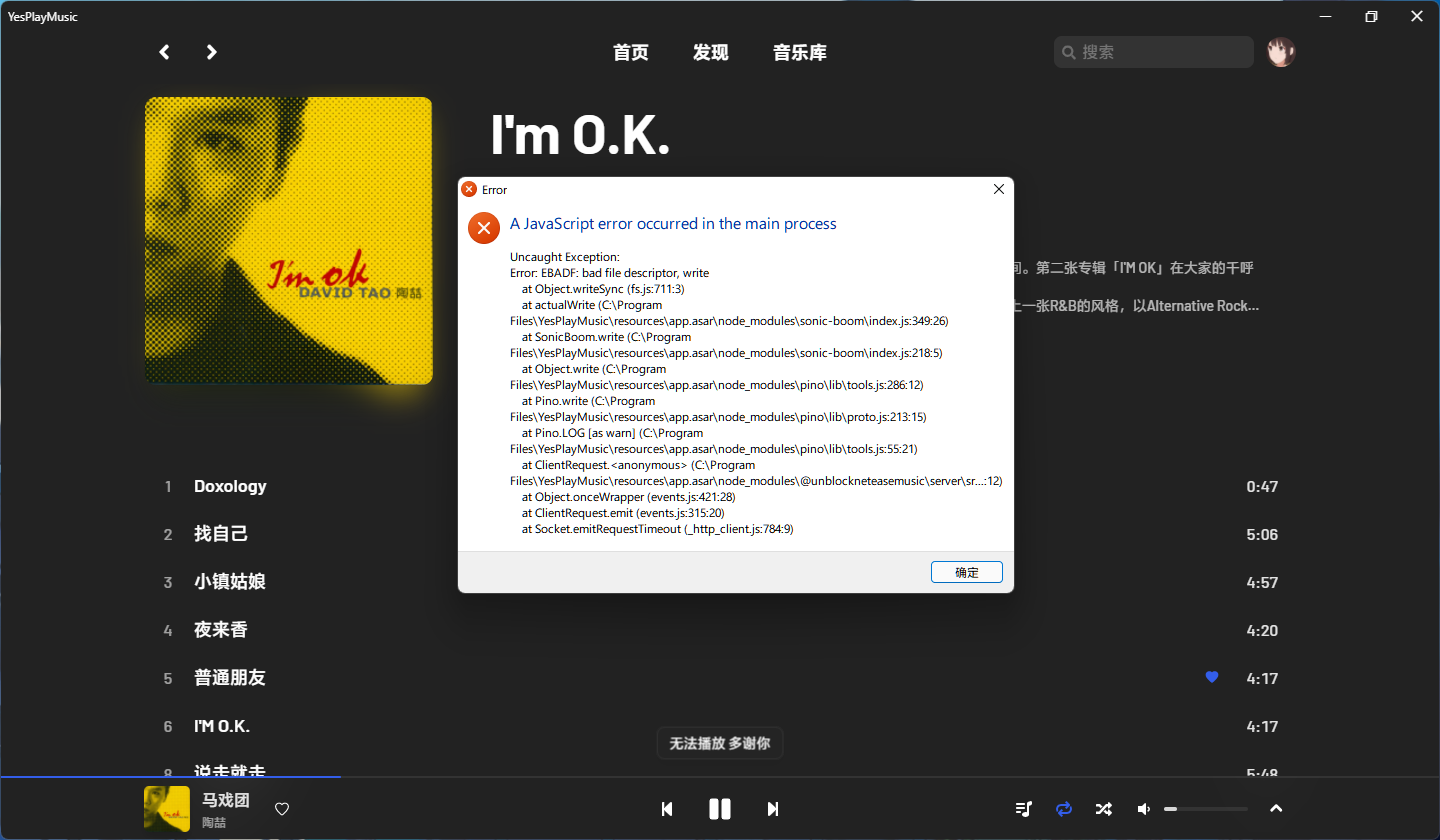Open search via the magnifier icon
The width and height of the screenshot is (1440, 840).
[1069, 51]
